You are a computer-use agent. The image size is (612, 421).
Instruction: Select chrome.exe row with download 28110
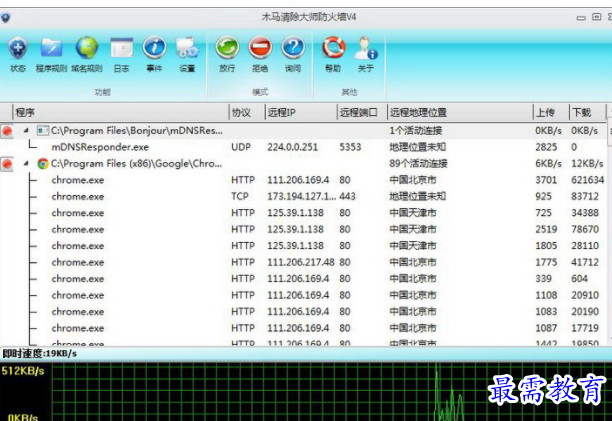coord(304,246)
